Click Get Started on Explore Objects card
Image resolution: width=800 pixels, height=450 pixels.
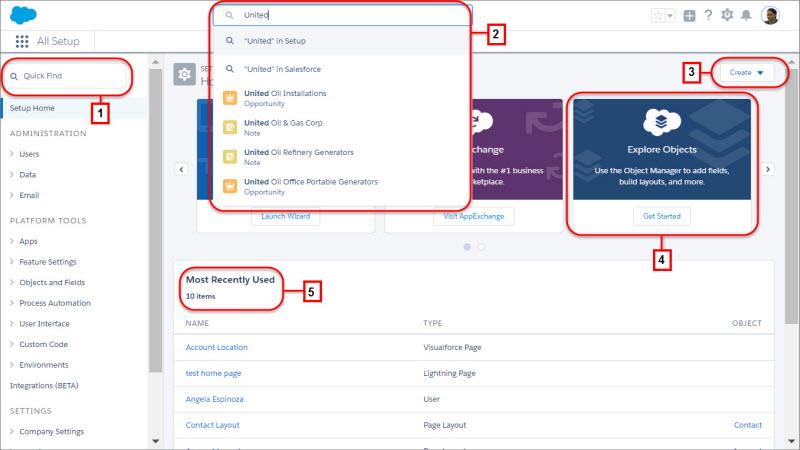point(662,216)
